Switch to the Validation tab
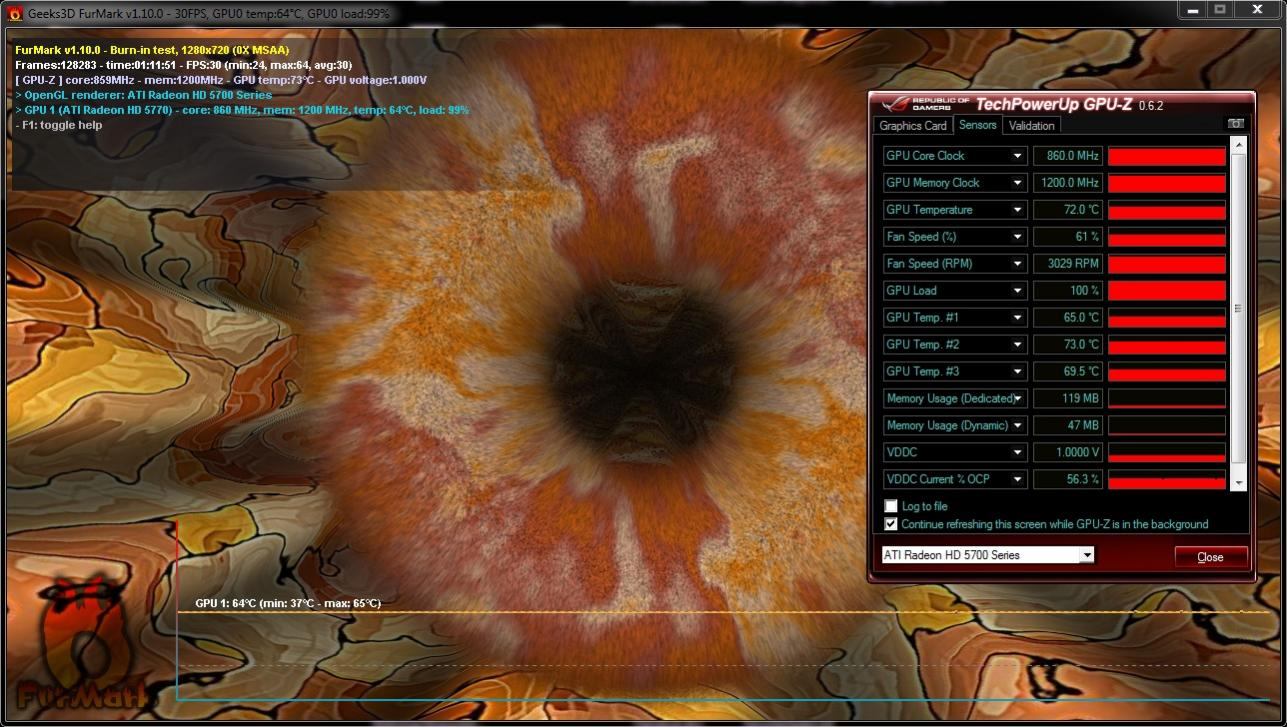1287x727 pixels. tap(1031, 126)
